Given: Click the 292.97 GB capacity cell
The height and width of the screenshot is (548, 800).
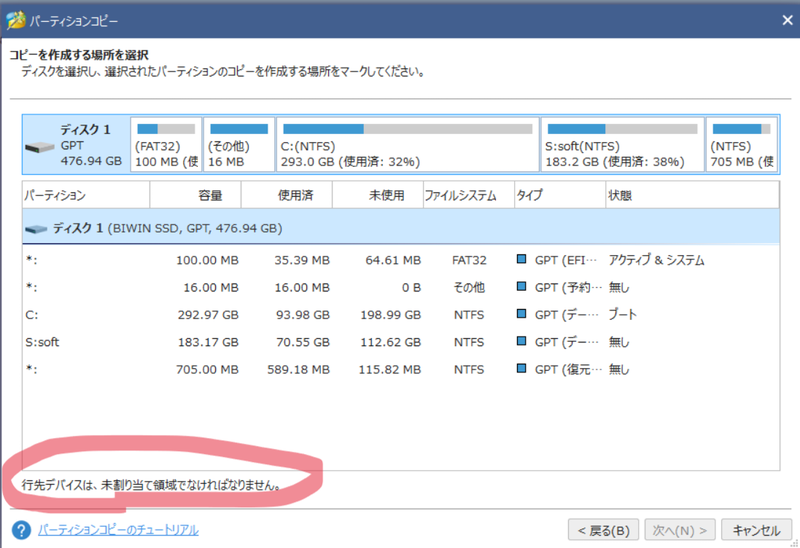Looking at the screenshot, I should tap(208, 315).
